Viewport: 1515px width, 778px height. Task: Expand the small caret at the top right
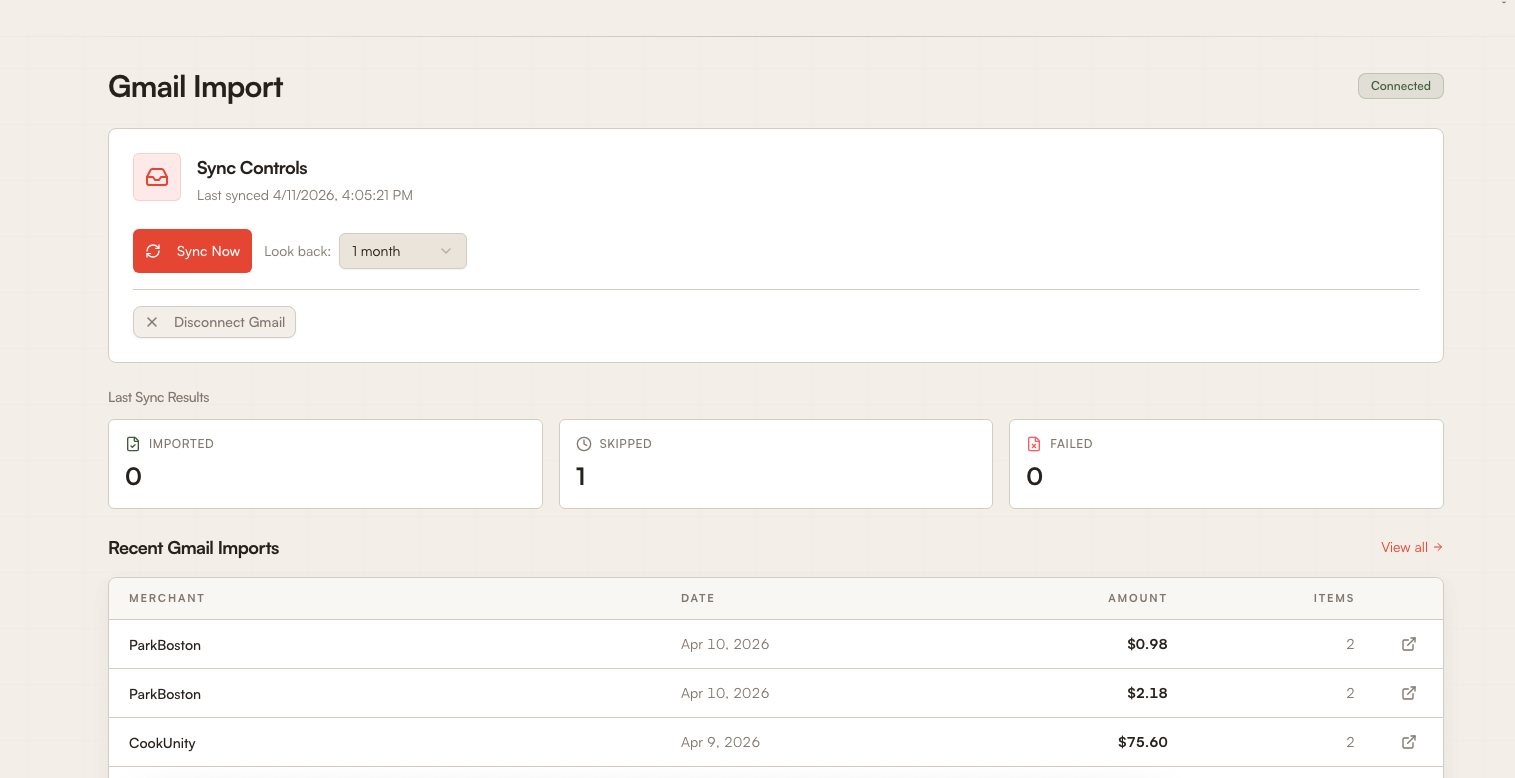[x=1504, y=5]
